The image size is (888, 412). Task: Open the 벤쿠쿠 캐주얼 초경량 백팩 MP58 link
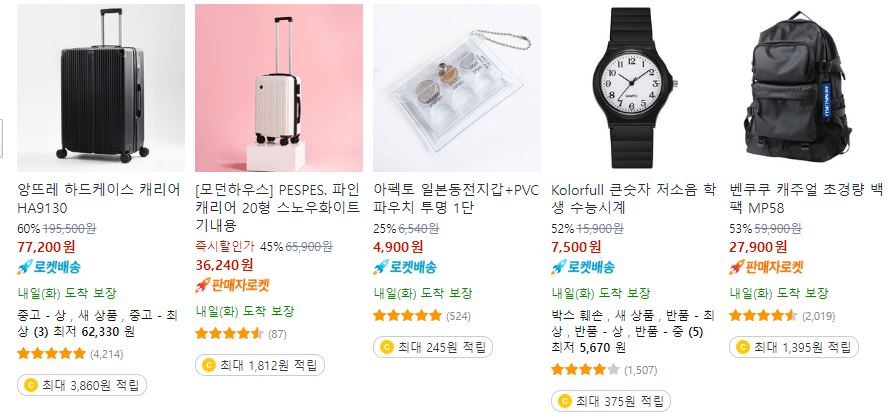coord(806,198)
